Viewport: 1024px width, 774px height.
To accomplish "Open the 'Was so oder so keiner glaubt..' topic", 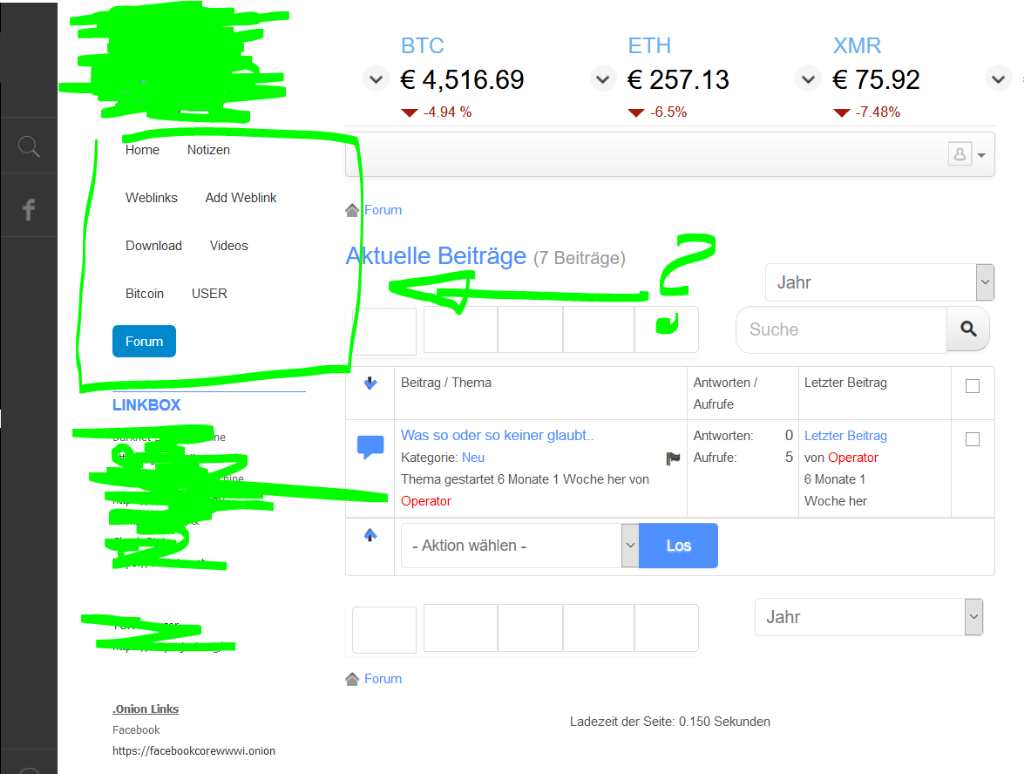I will 497,435.
